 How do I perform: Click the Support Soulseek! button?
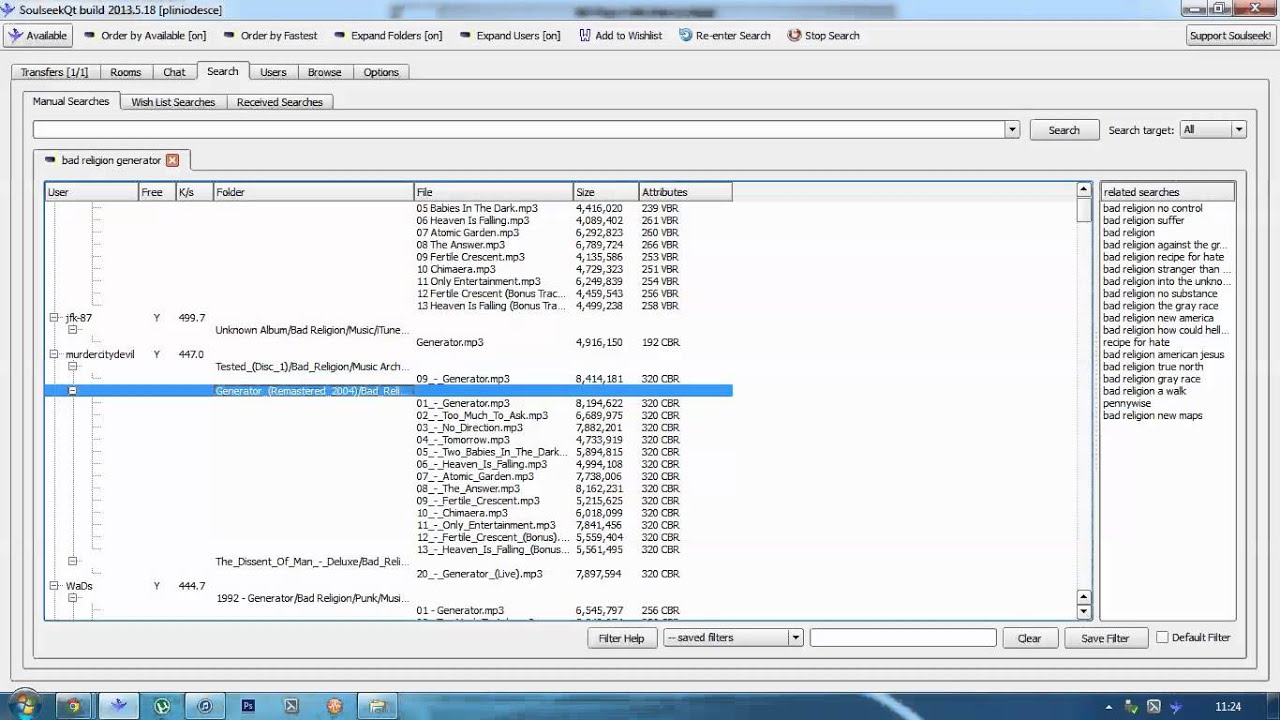pyautogui.click(x=1230, y=35)
